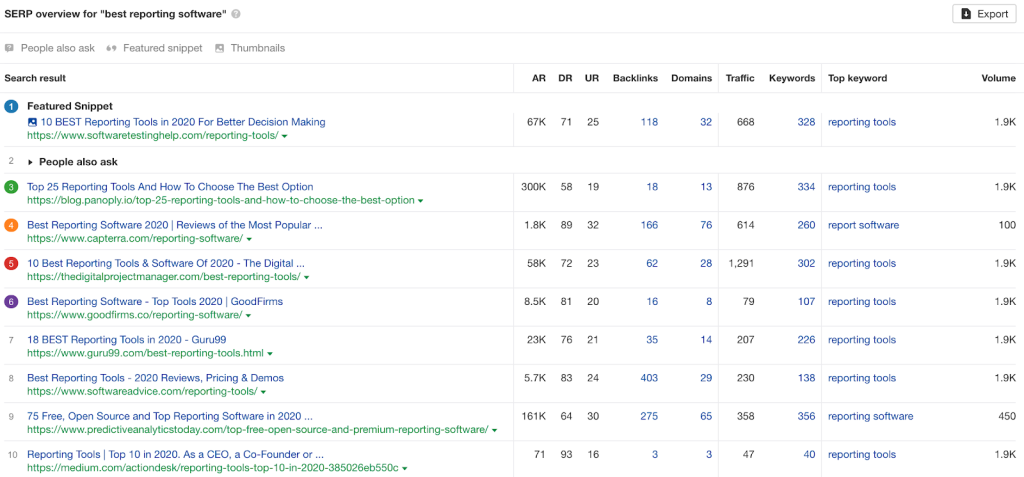Open 10 BEST Reporting Tools in 2020 result
The height and width of the screenshot is (477, 1024).
[x=183, y=122]
